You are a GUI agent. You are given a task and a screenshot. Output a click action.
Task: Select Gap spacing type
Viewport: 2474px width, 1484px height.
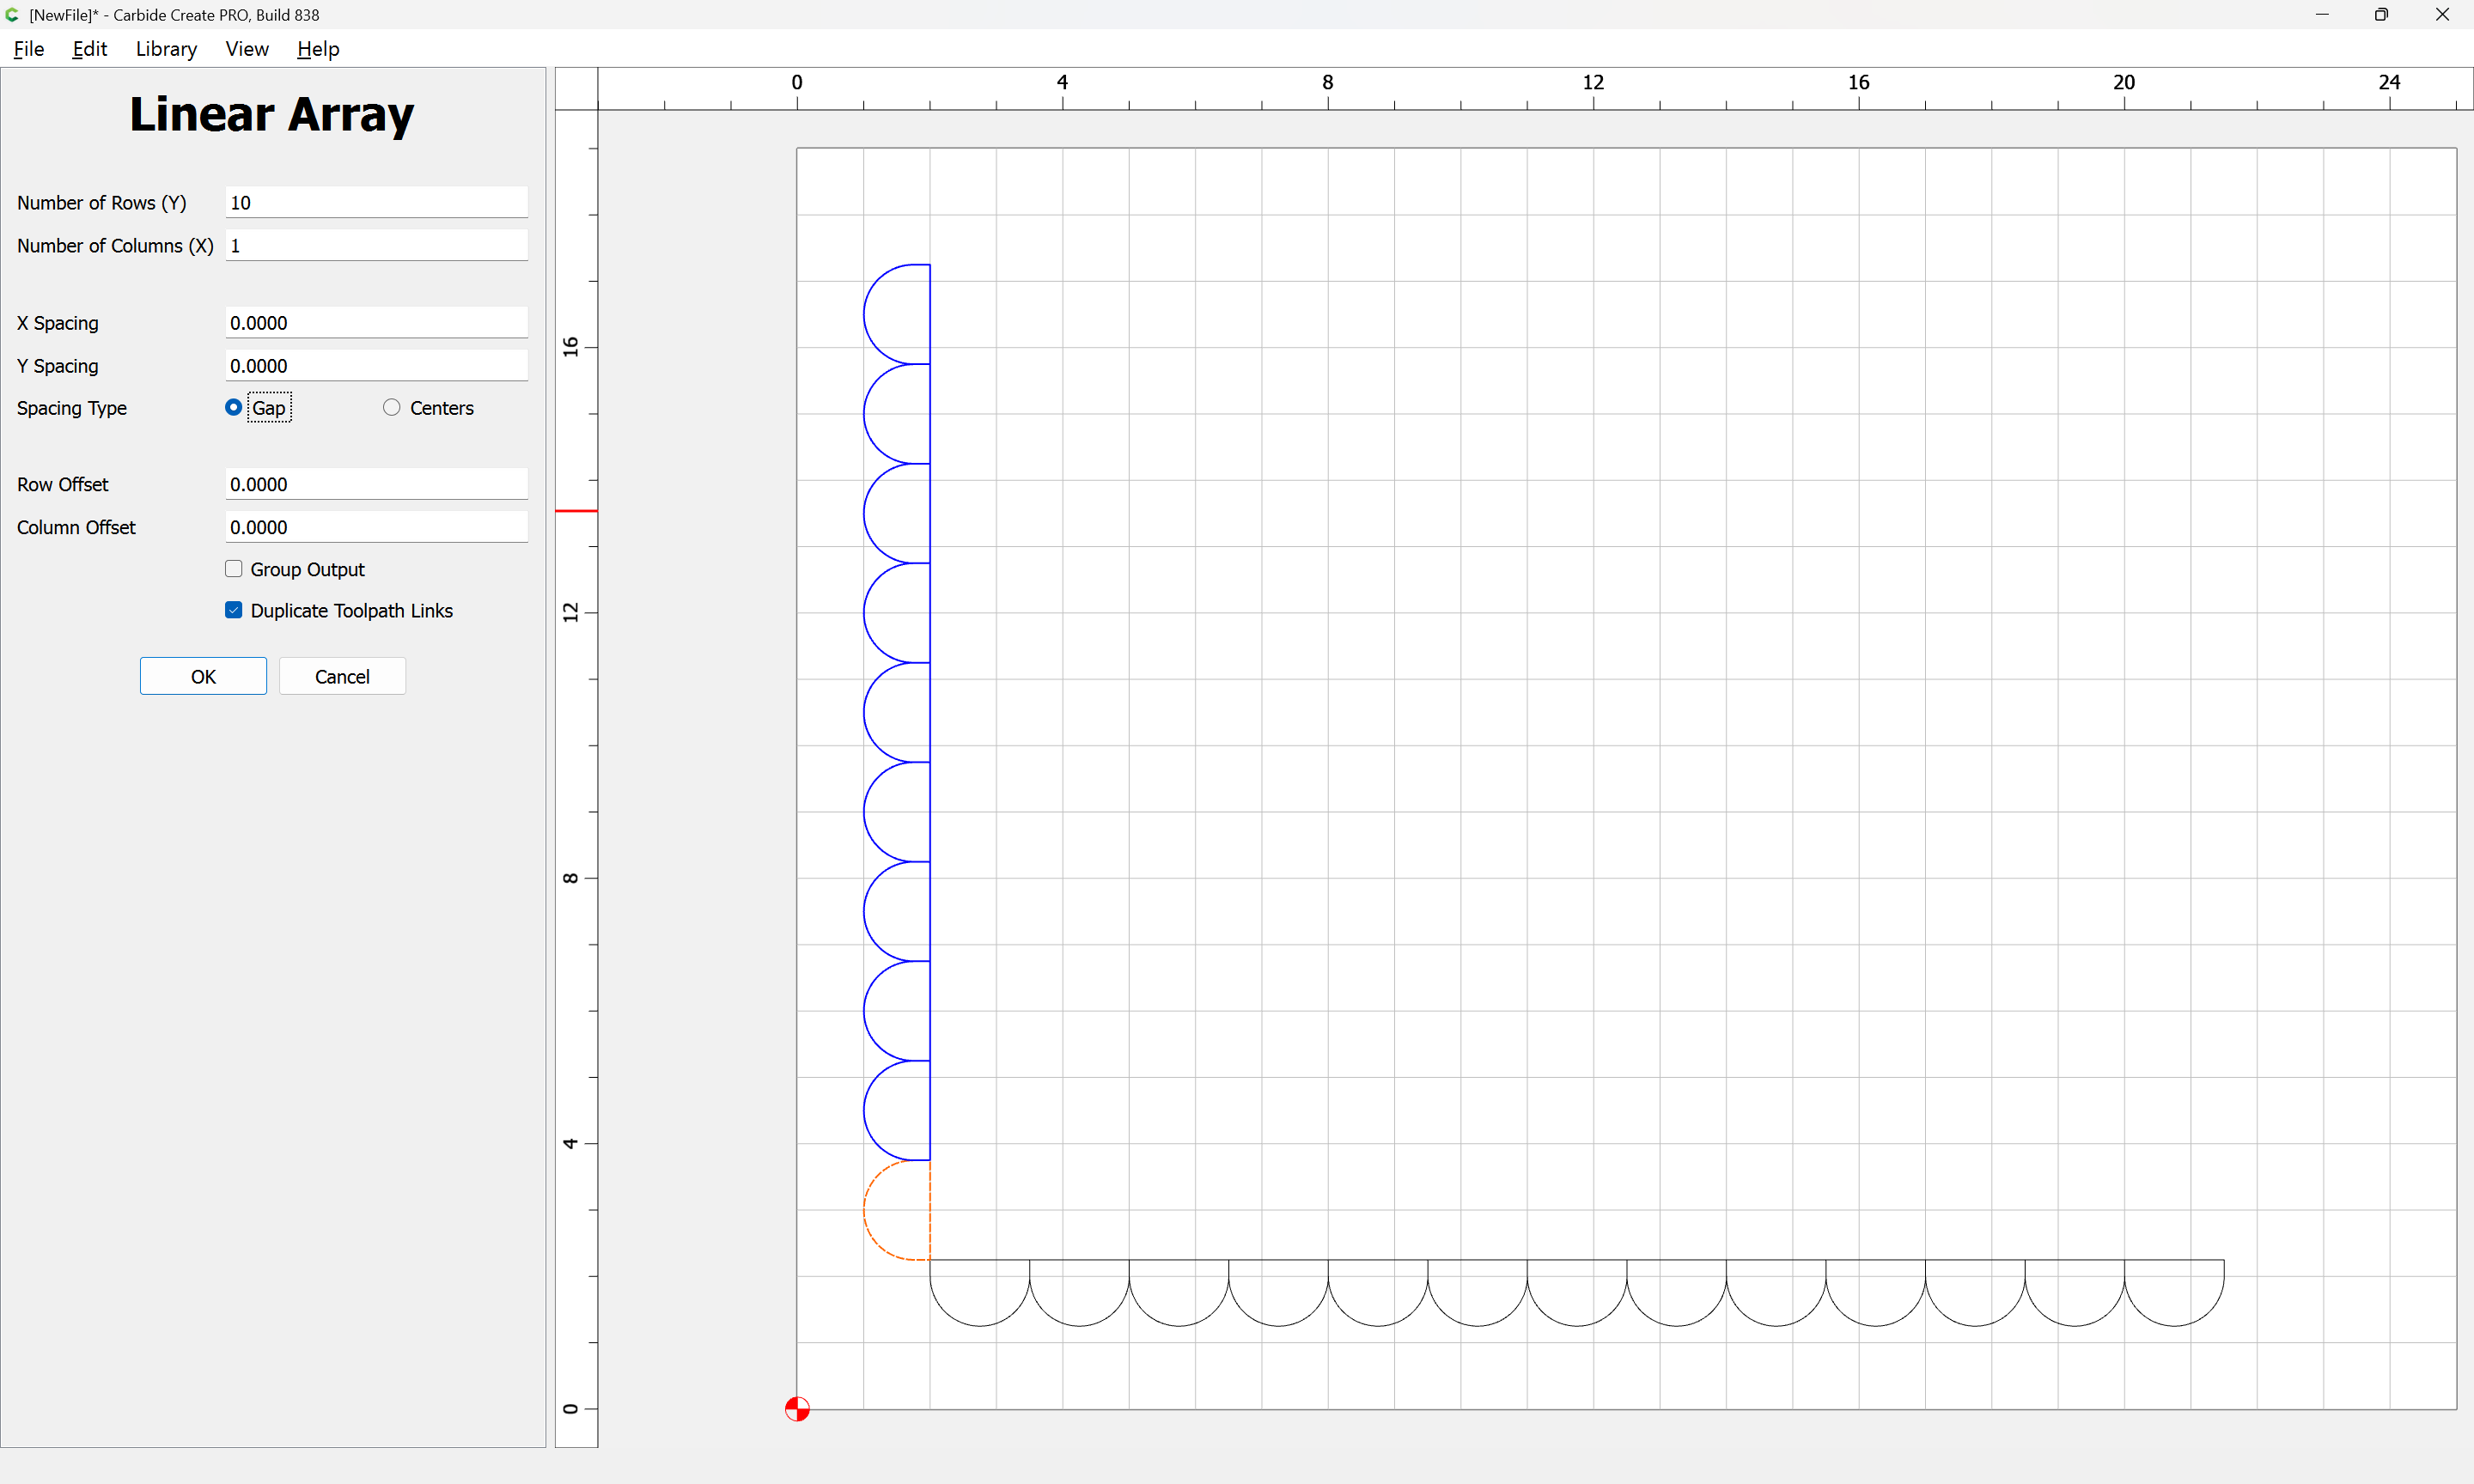(x=234, y=407)
